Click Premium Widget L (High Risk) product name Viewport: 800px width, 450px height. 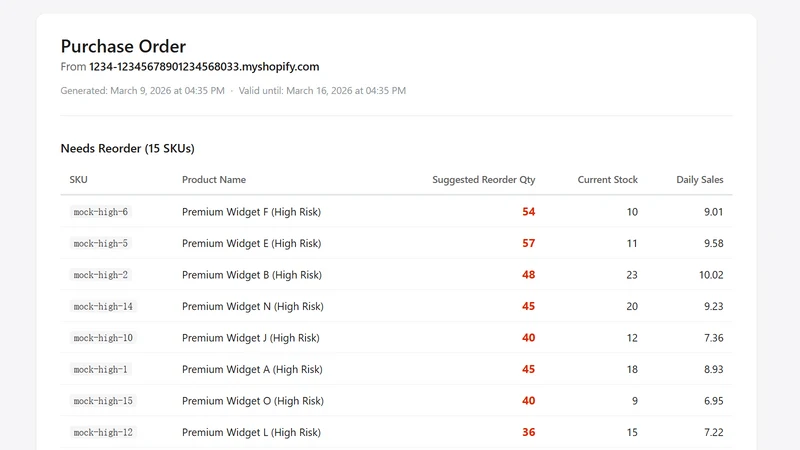(252, 433)
